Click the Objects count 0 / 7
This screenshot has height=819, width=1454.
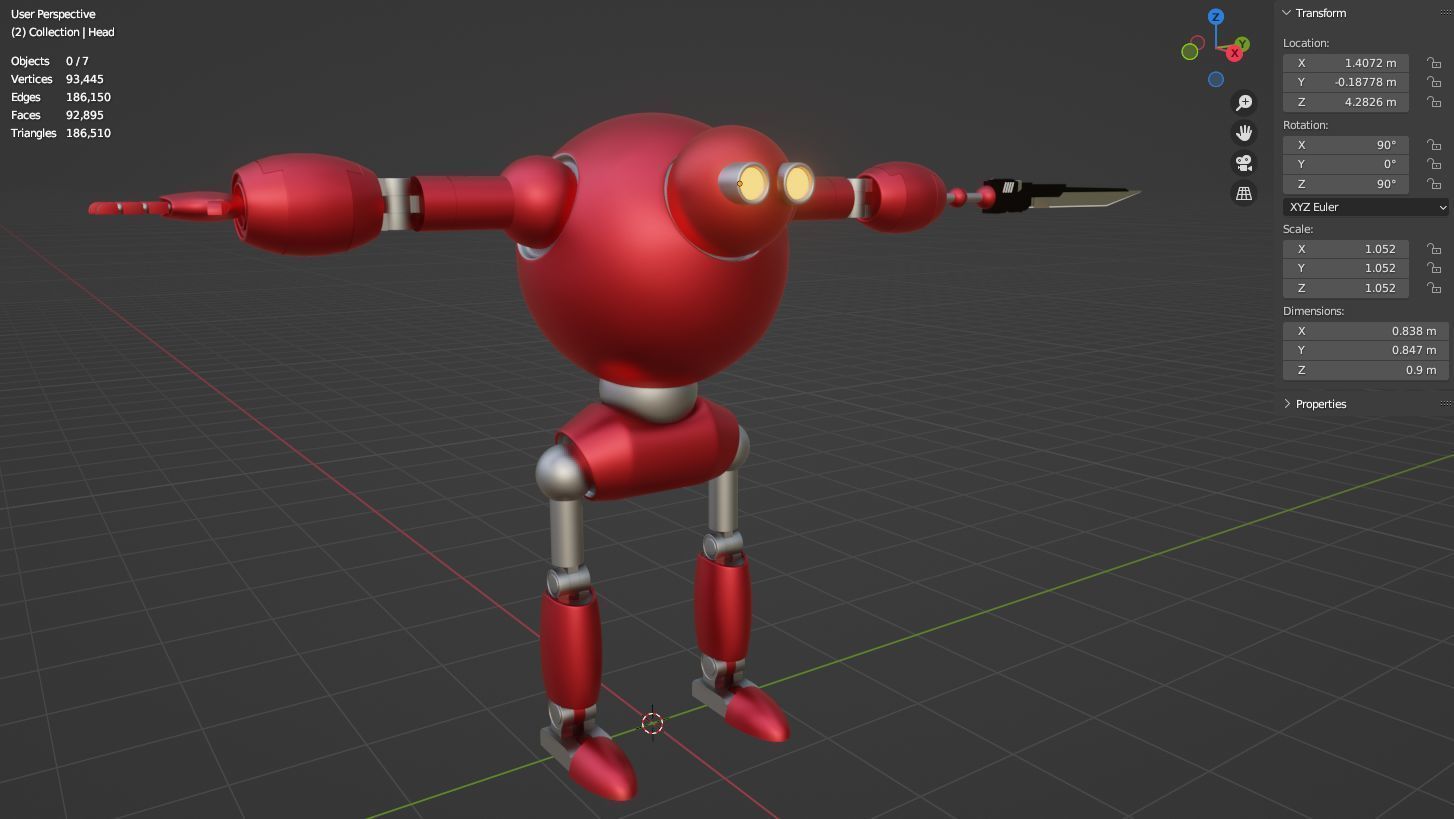[x=77, y=61]
